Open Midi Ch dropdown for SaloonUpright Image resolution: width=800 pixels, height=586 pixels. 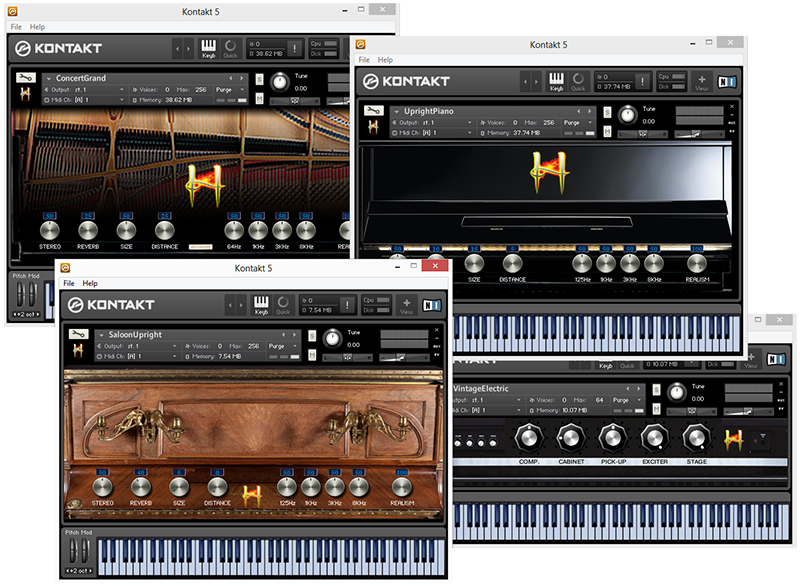tap(138, 356)
